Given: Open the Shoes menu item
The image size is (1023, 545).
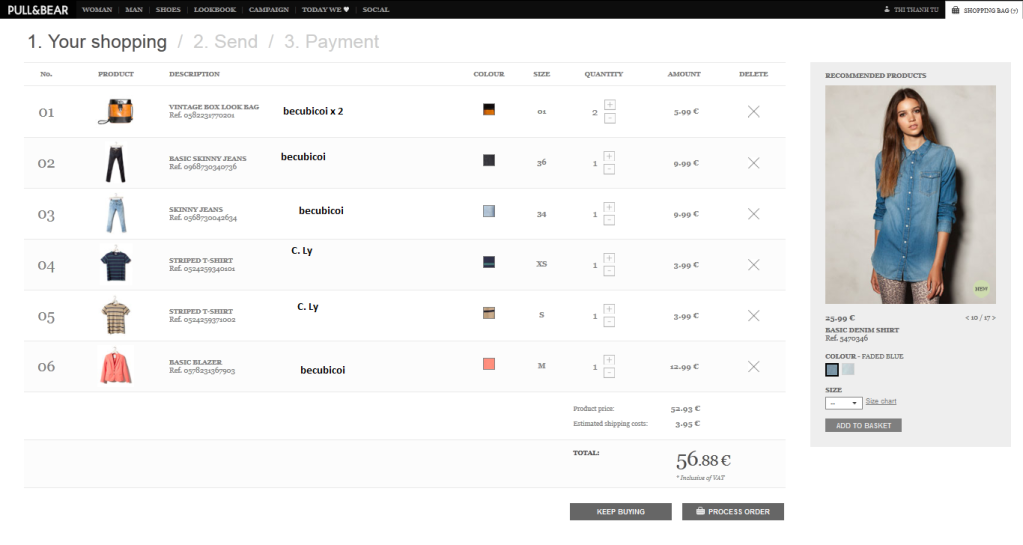Looking at the screenshot, I should point(168,9).
